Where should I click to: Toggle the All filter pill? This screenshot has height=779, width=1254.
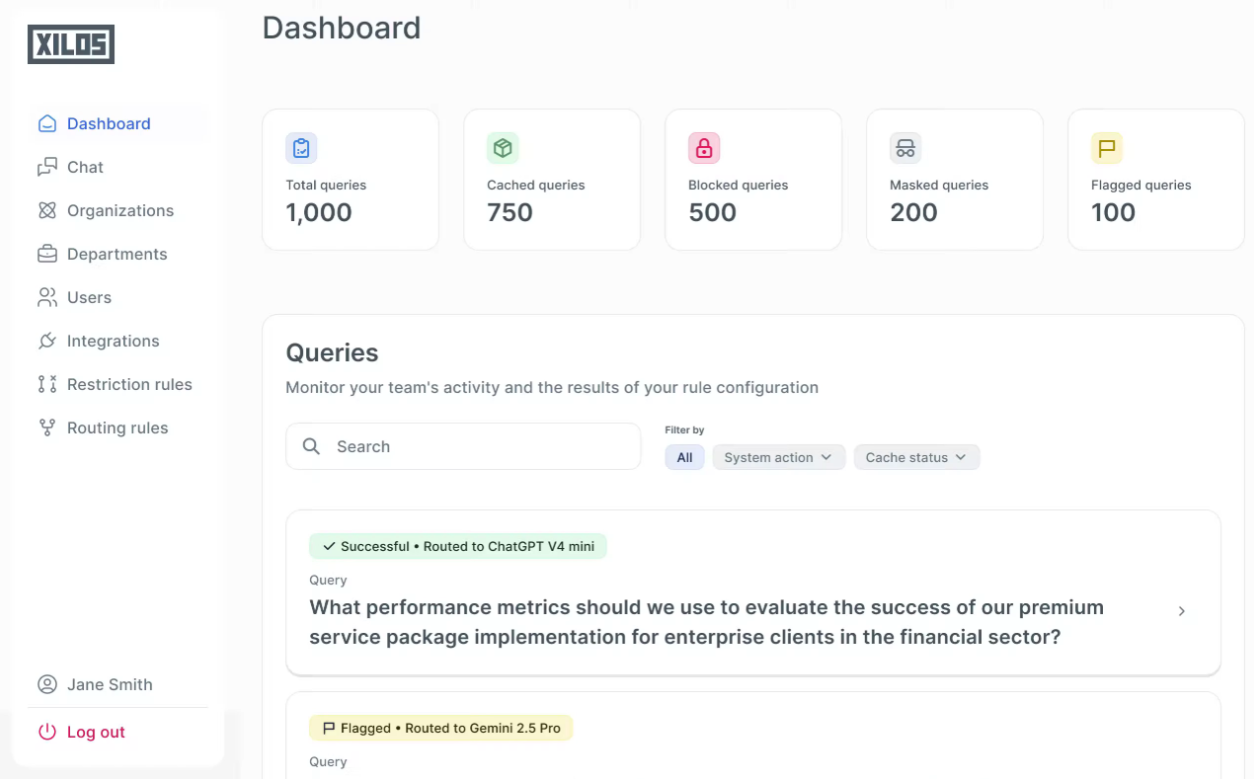pyautogui.click(x=684, y=457)
